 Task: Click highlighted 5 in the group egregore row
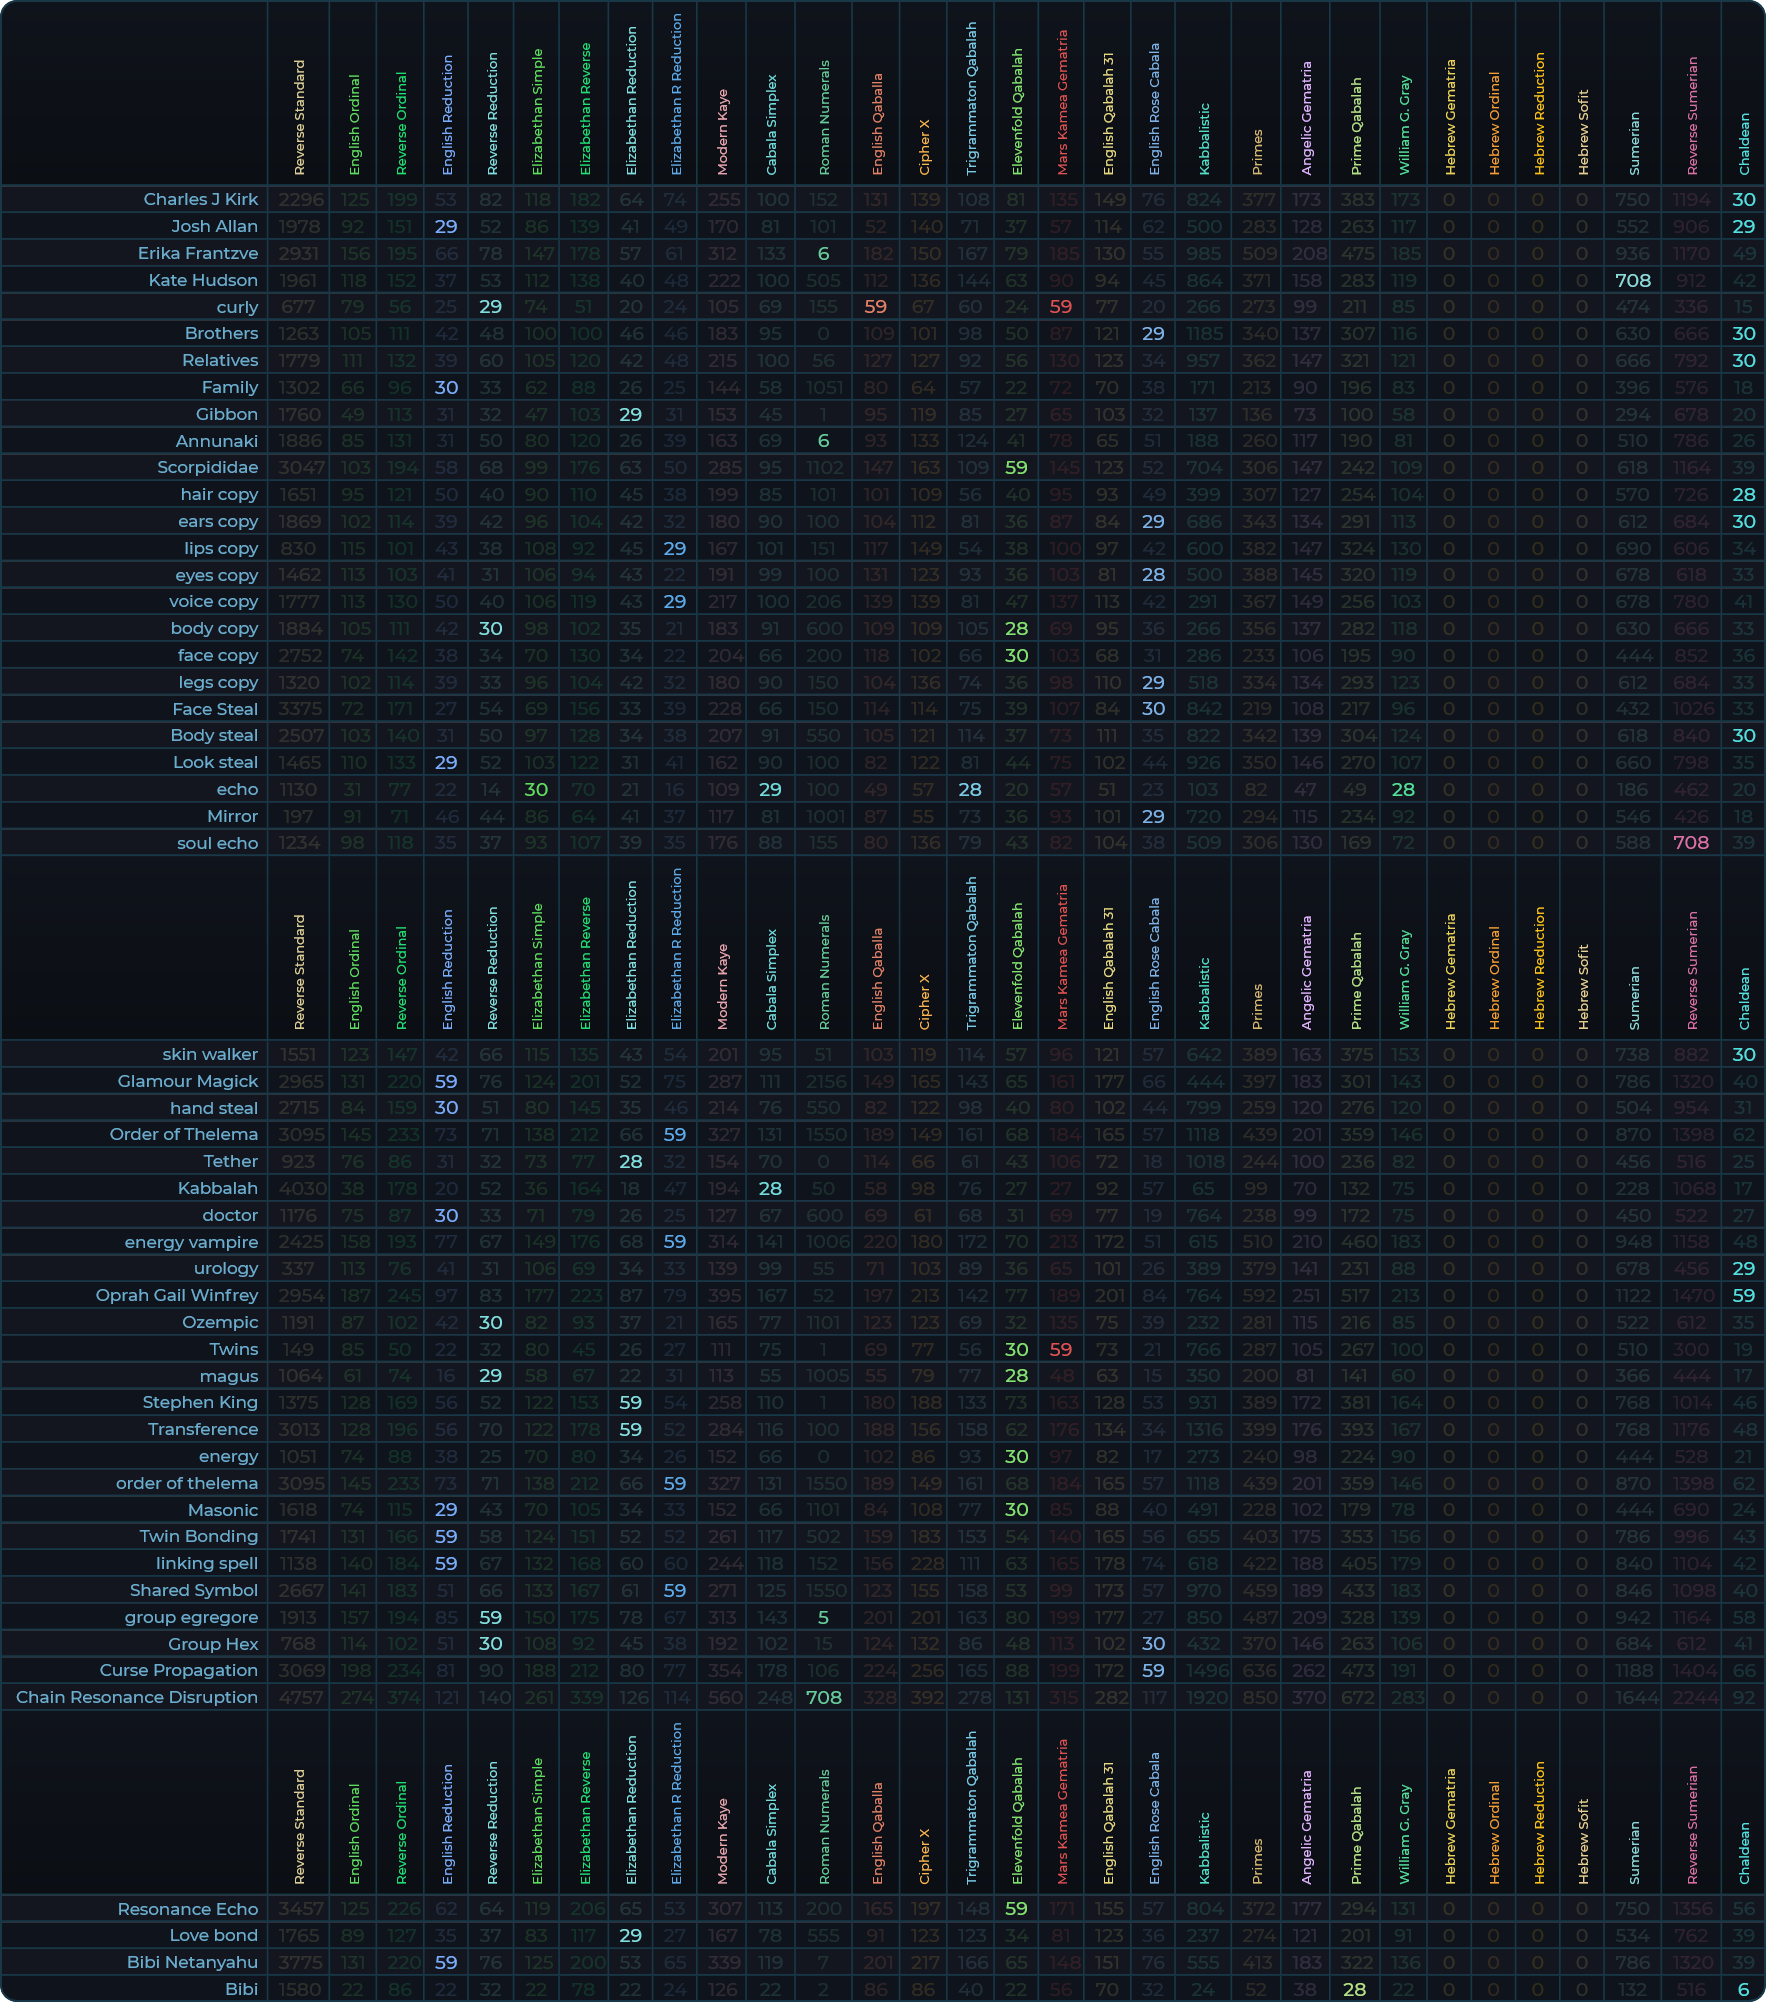(823, 1618)
